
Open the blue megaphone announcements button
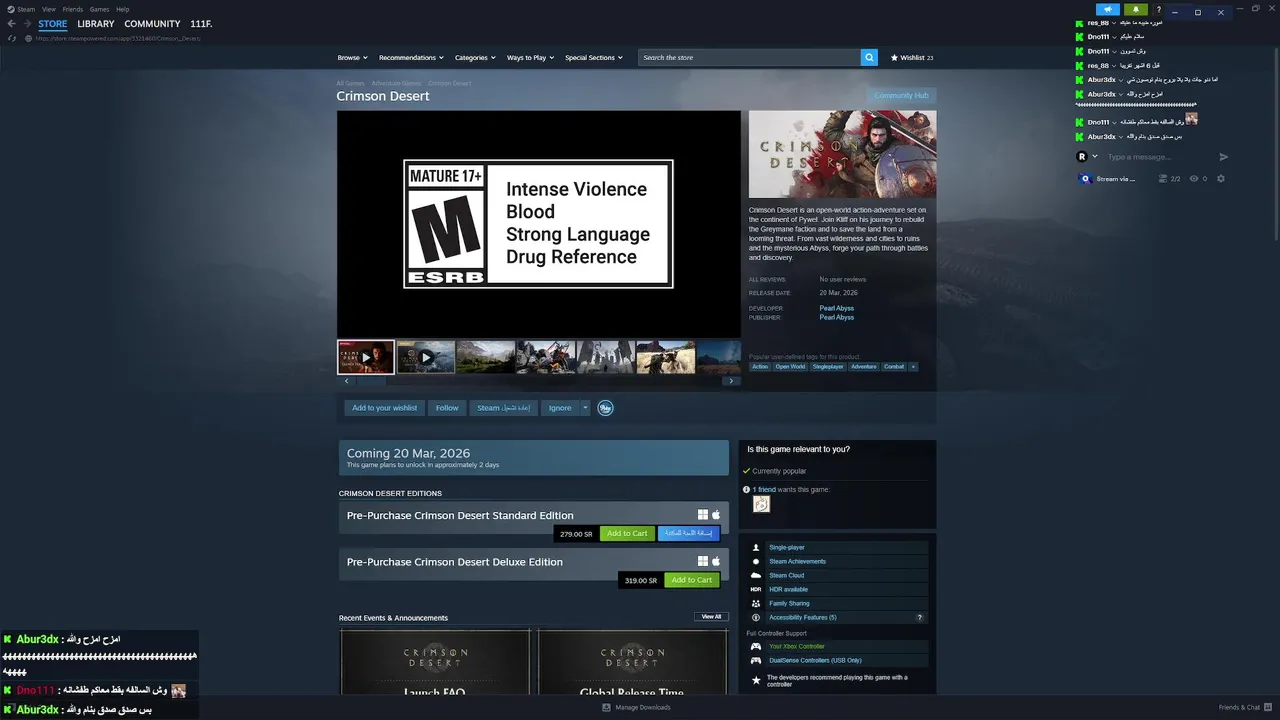[x=1109, y=9]
